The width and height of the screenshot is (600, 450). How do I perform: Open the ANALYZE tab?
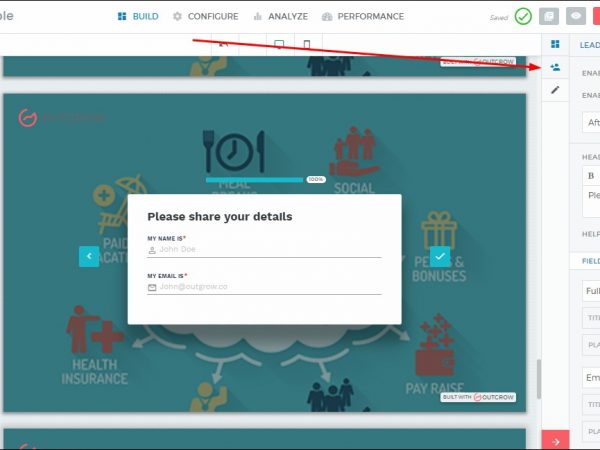click(x=280, y=17)
